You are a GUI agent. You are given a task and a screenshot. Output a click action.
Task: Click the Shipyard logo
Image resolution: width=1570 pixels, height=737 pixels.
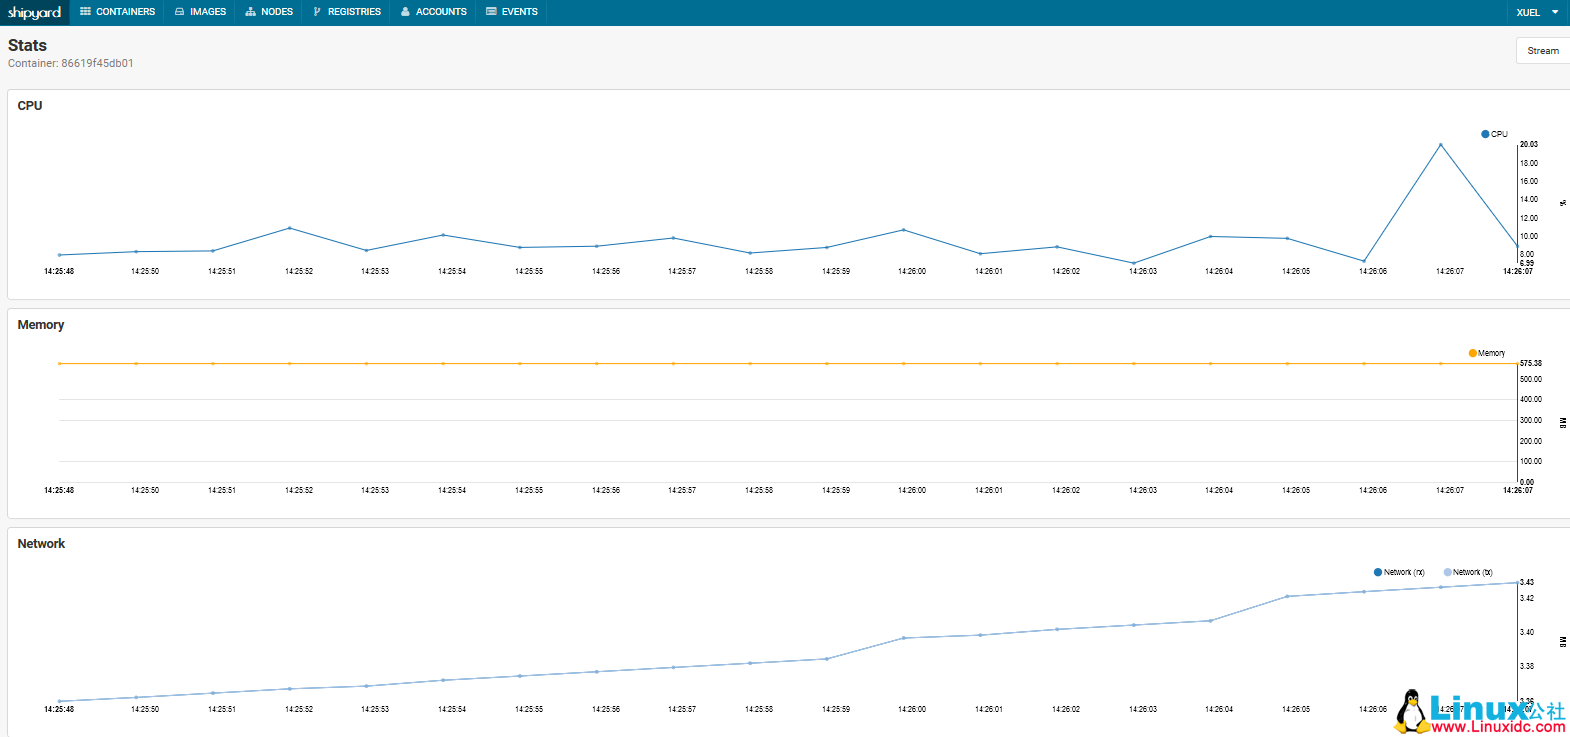pyautogui.click(x=35, y=12)
